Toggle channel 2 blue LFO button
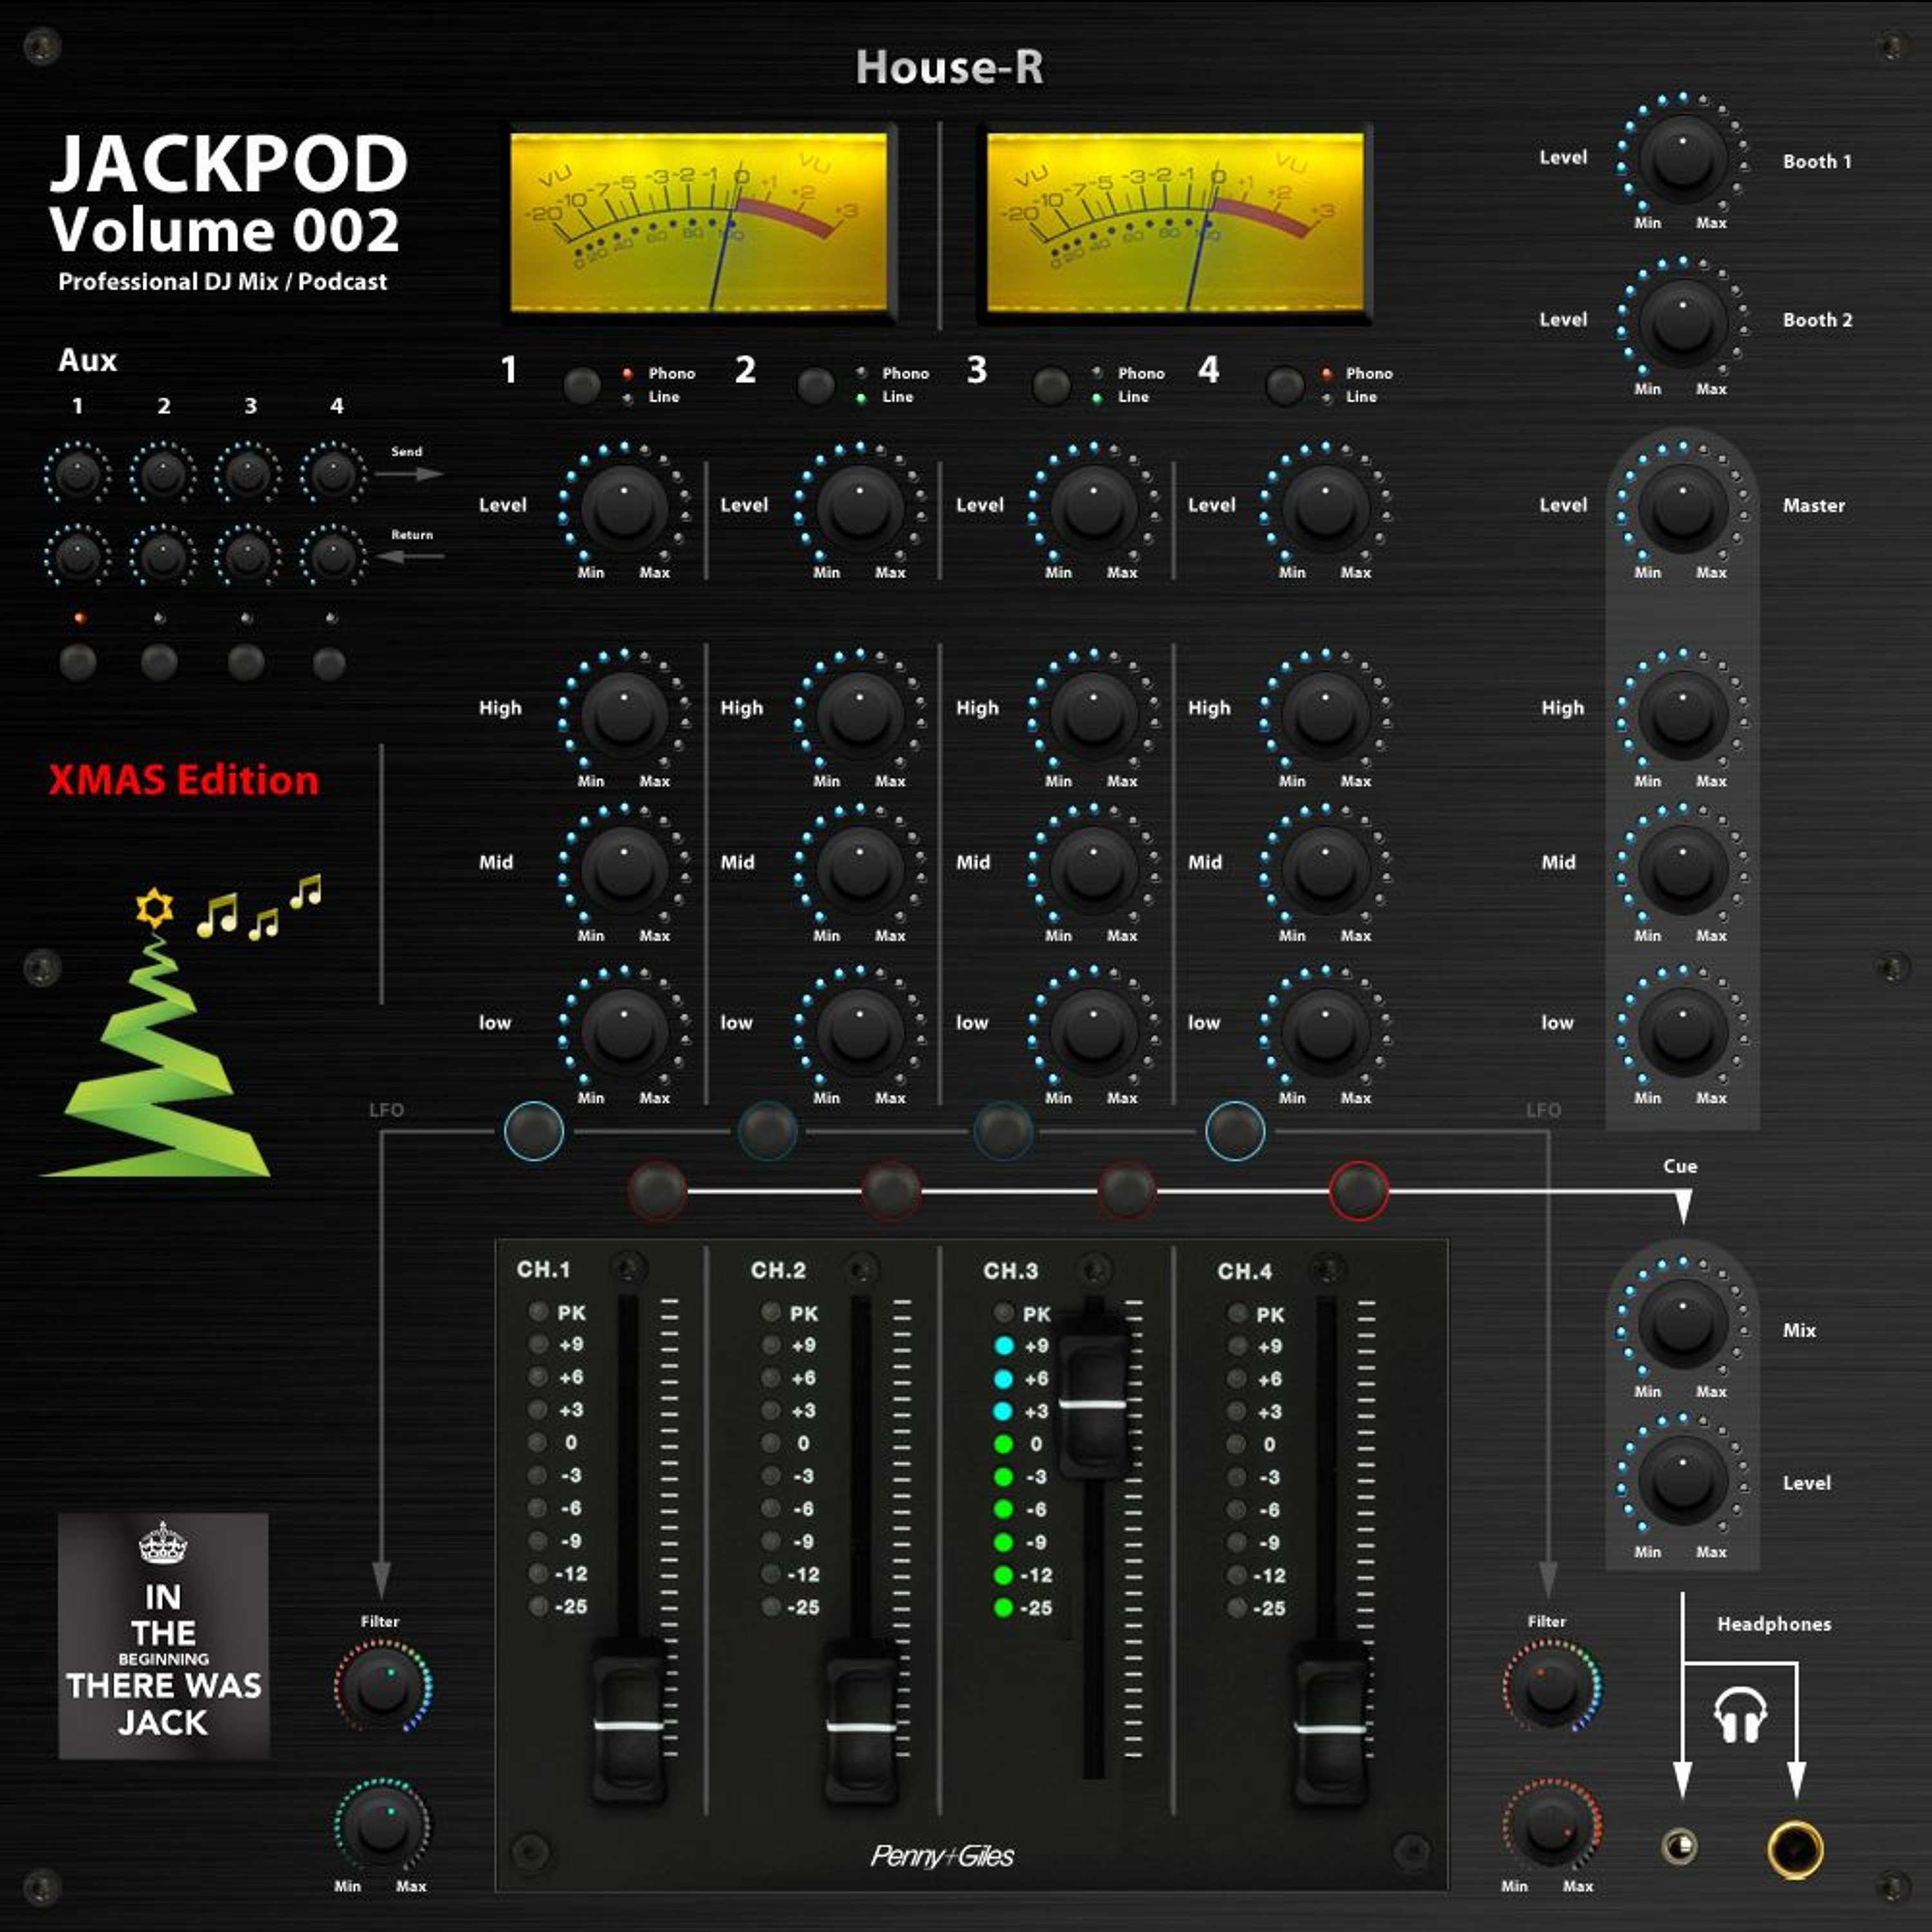This screenshot has height=1932, width=1932. coord(768,1131)
